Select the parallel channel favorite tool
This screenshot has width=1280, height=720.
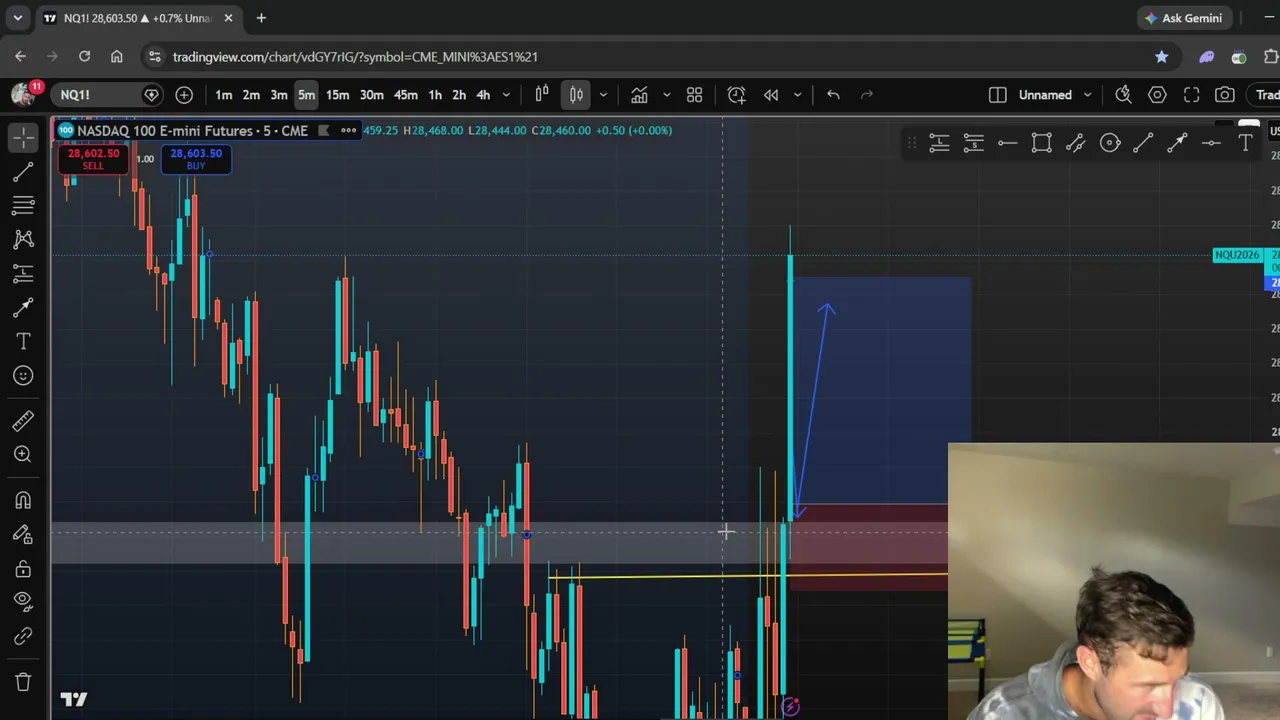click(x=1075, y=144)
